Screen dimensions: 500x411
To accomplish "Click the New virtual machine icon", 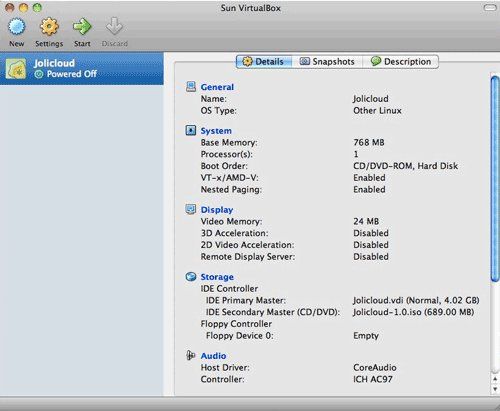I will tap(16, 27).
